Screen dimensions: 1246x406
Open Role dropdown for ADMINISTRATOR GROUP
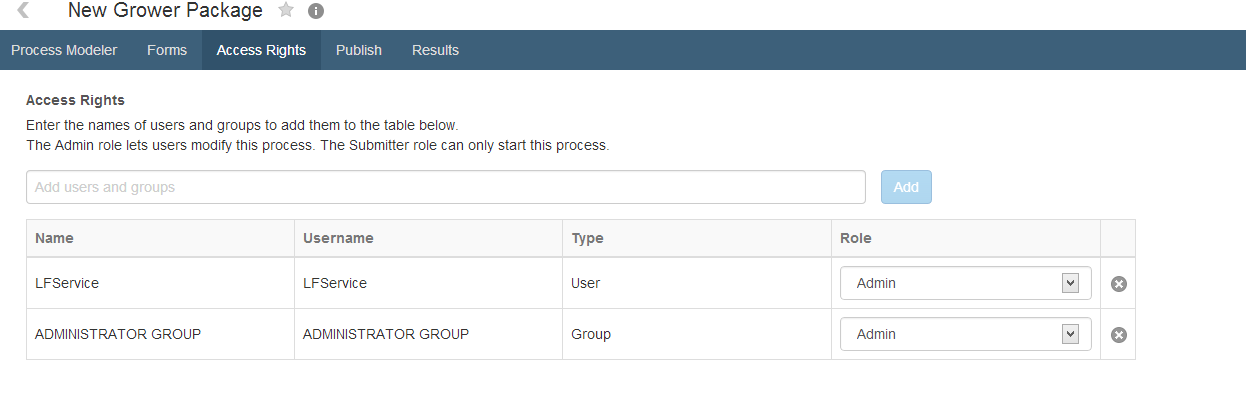pos(965,334)
